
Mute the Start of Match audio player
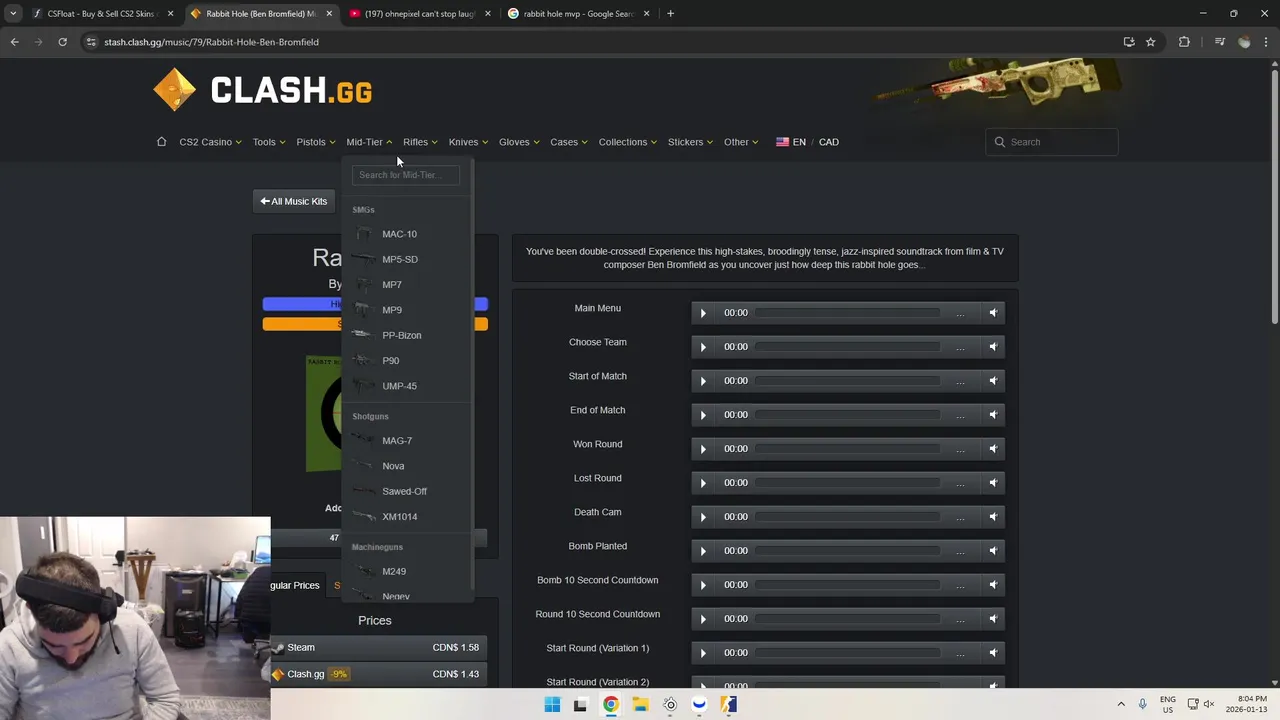pyautogui.click(x=993, y=381)
